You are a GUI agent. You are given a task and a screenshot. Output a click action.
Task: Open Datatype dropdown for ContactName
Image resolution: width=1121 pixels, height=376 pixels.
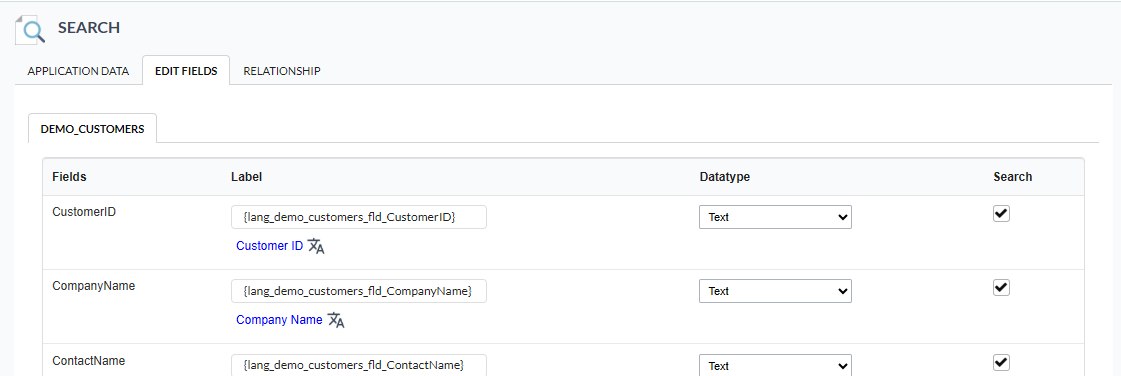point(775,365)
